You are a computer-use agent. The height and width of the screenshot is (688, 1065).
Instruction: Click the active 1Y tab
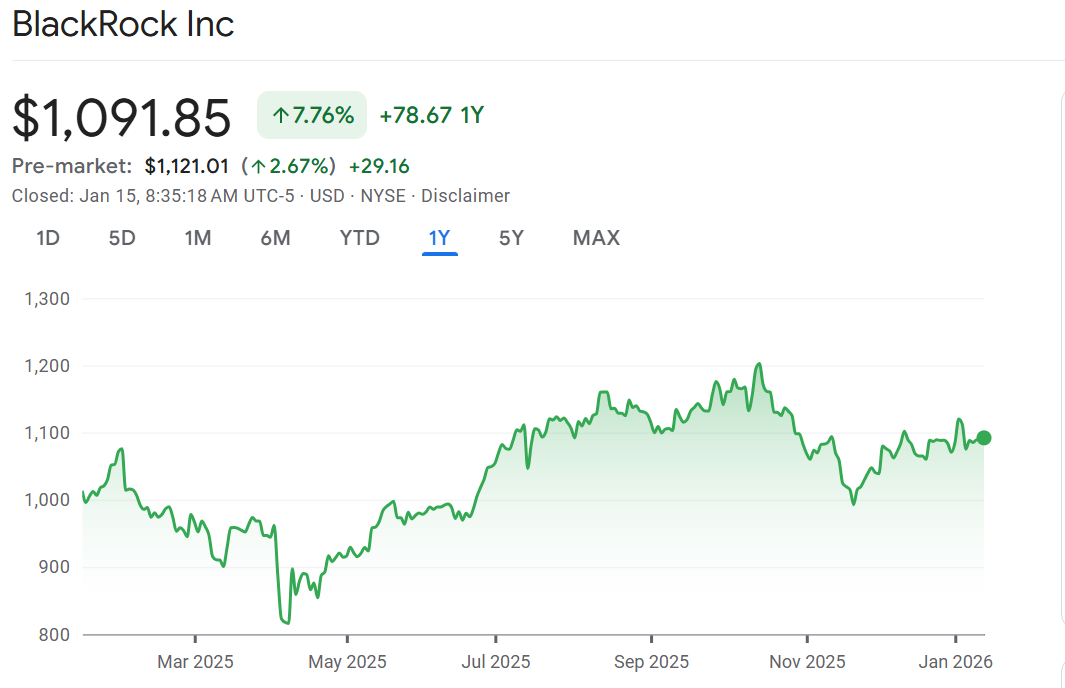(x=440, y=238)
